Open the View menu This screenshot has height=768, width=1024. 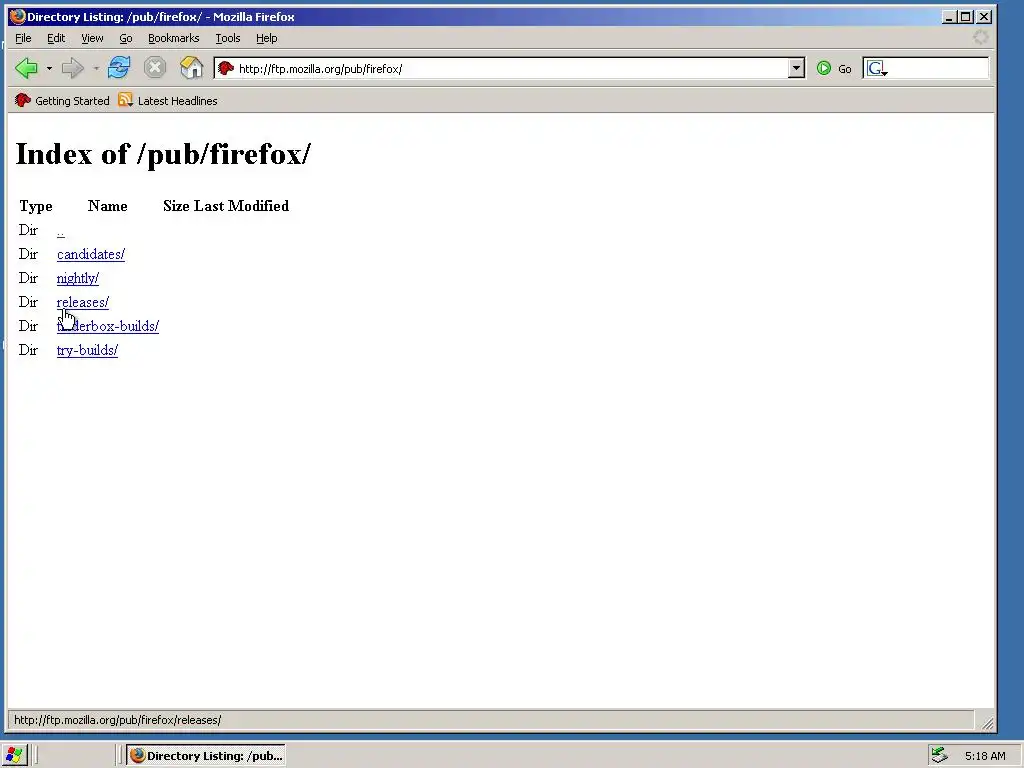click(92, 38)
